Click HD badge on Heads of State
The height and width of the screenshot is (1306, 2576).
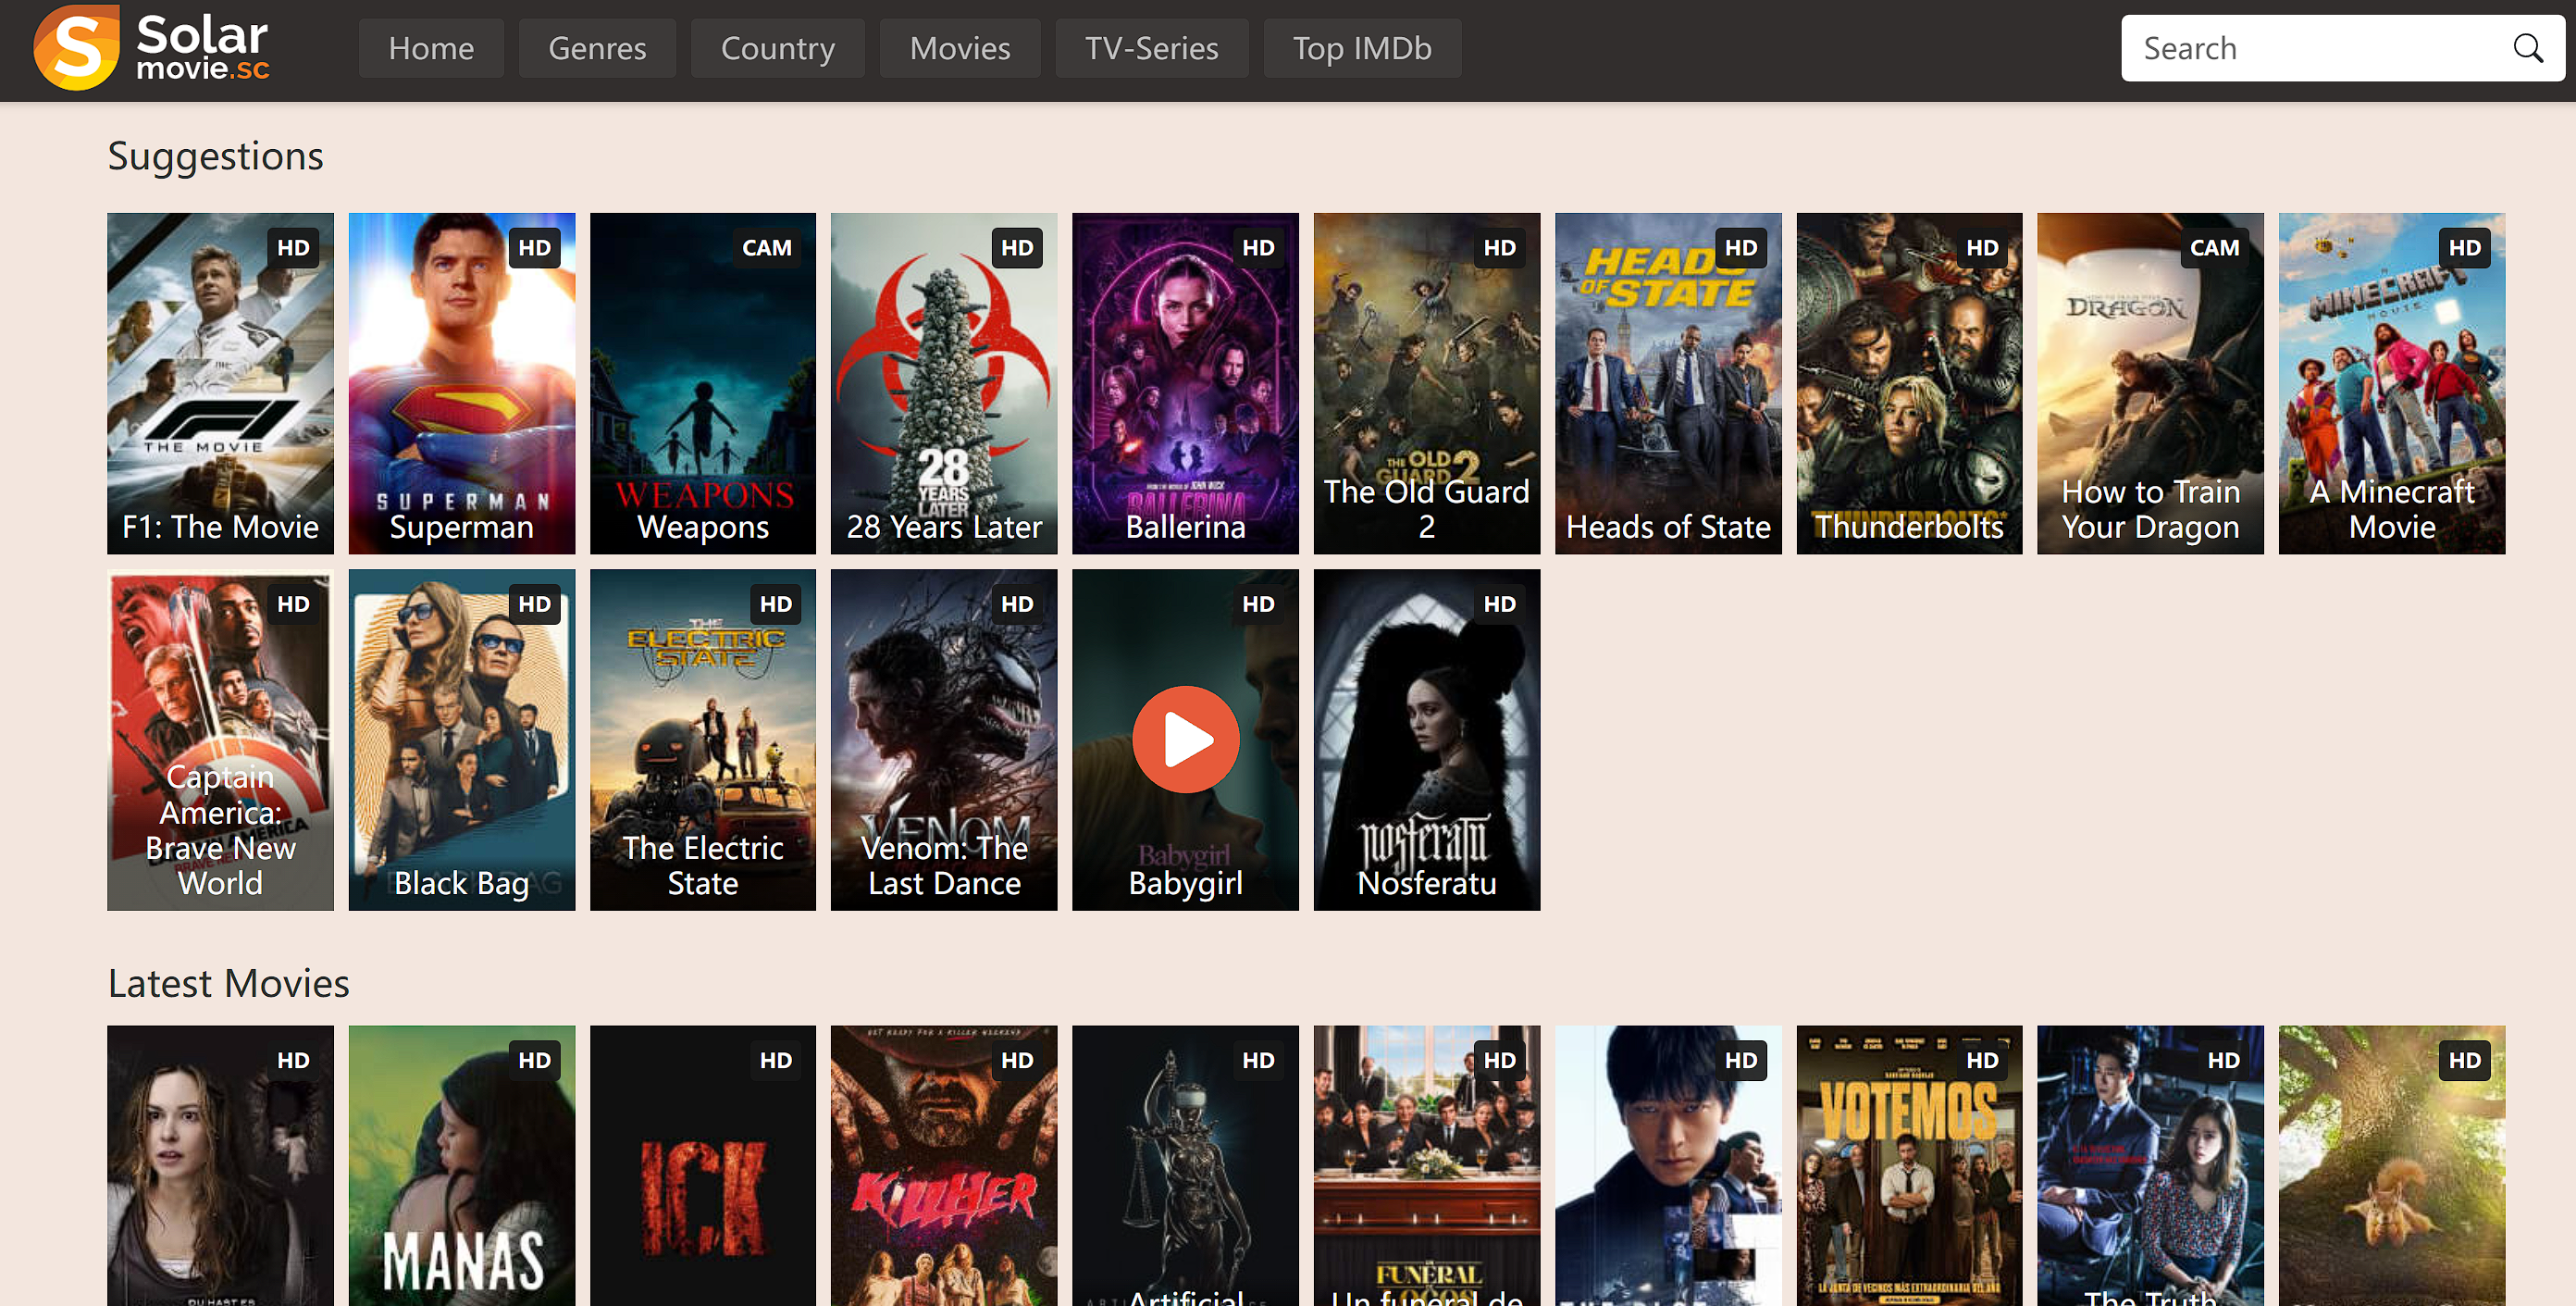coord(1741,247)
